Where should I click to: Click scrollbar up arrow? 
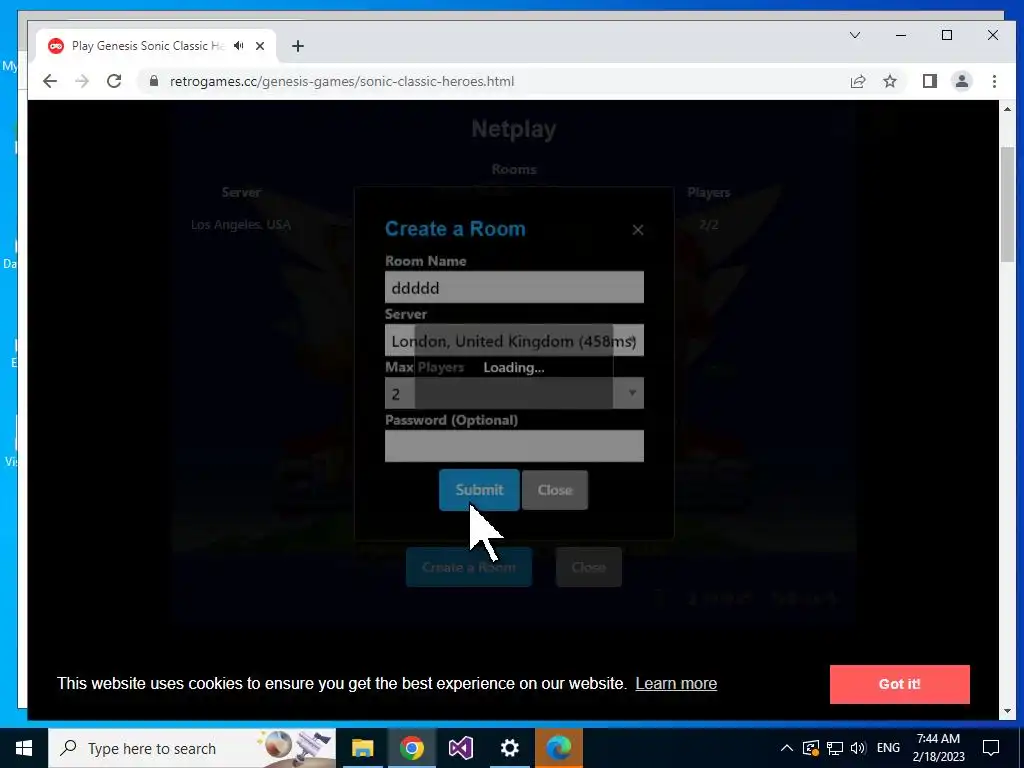1006,109
